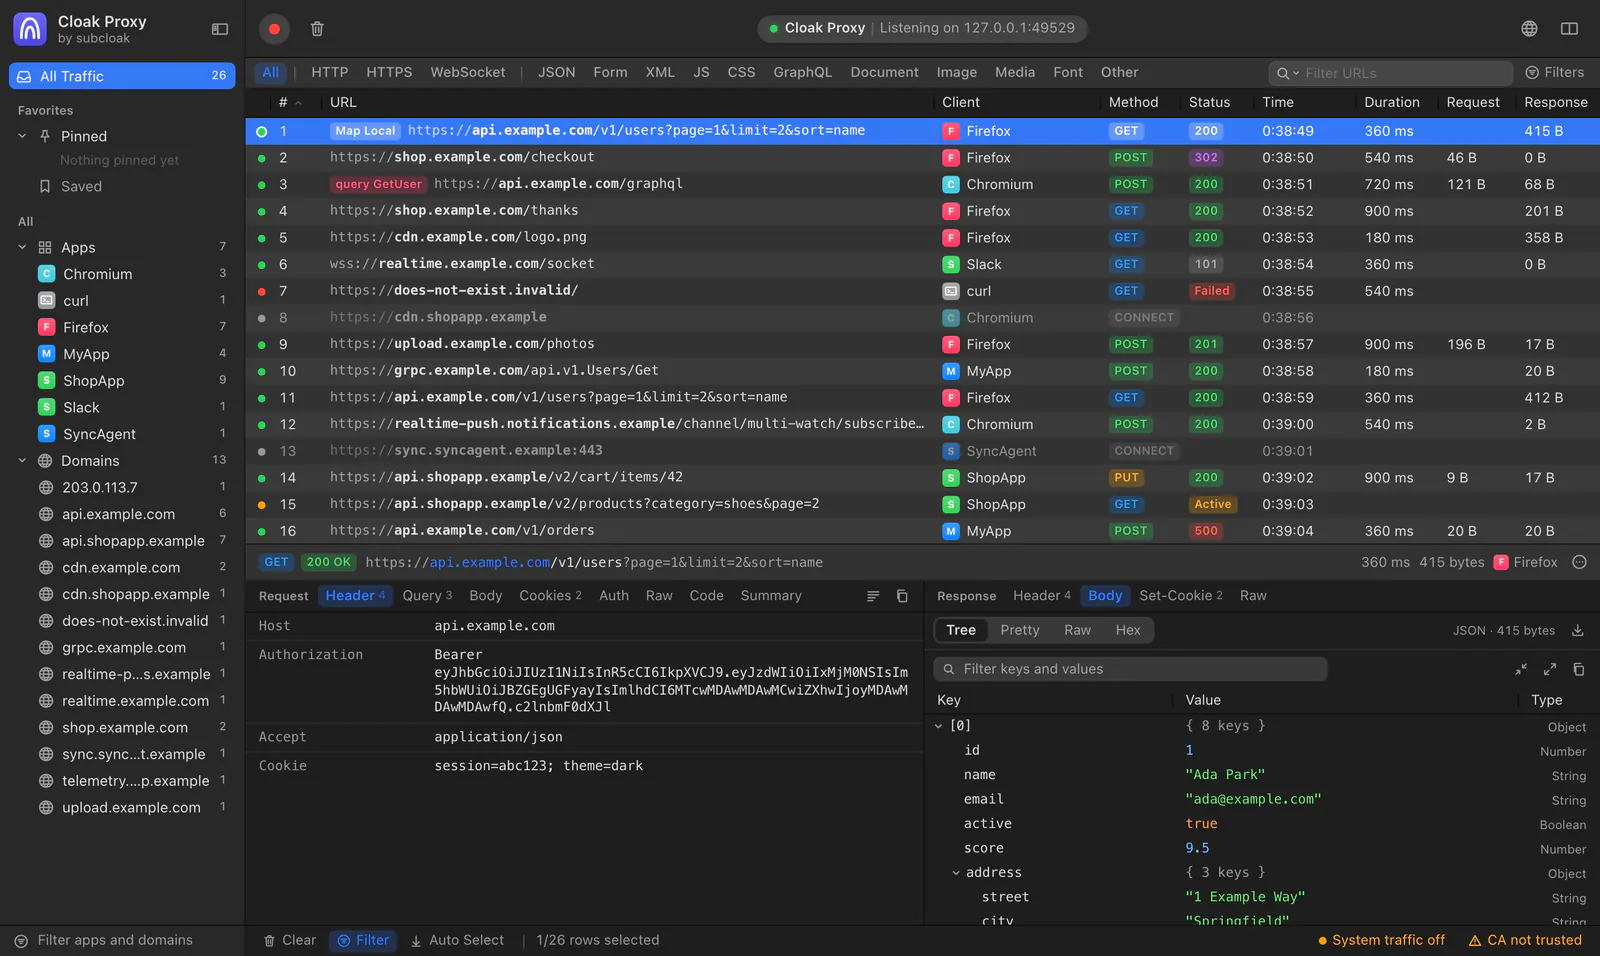Click the red record button
This screenshot has height=956, width=1600.
click(x=274, y=29)
